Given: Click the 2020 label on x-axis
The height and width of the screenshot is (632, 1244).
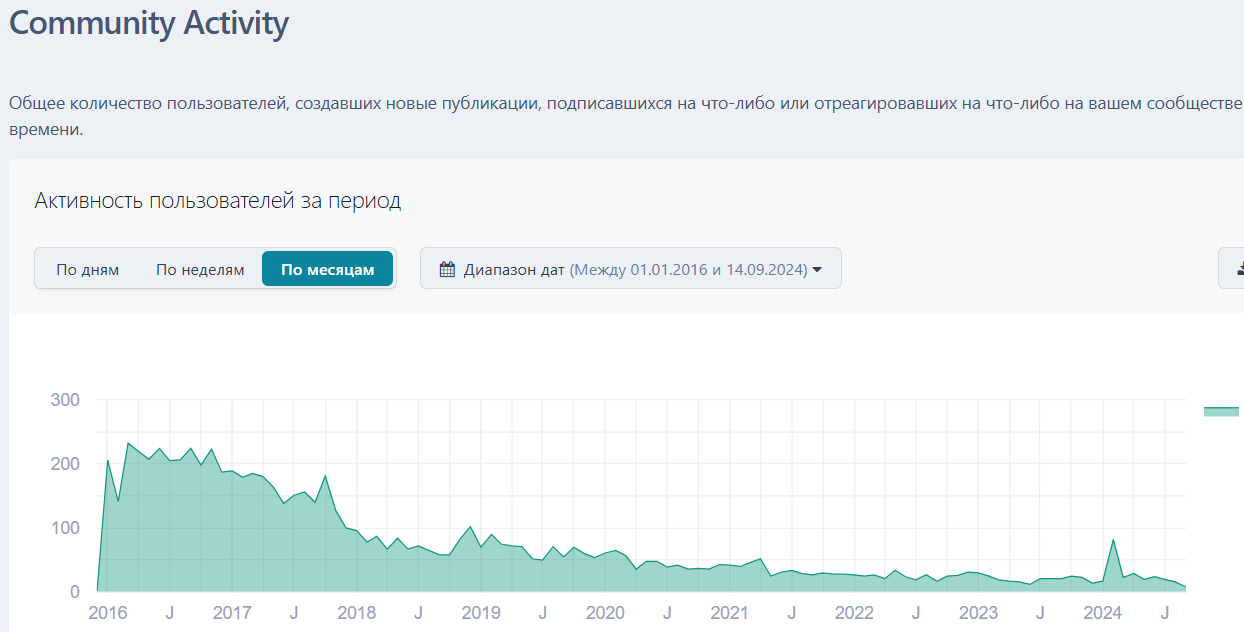Looking at the screenshot, I should pos(605,613).
